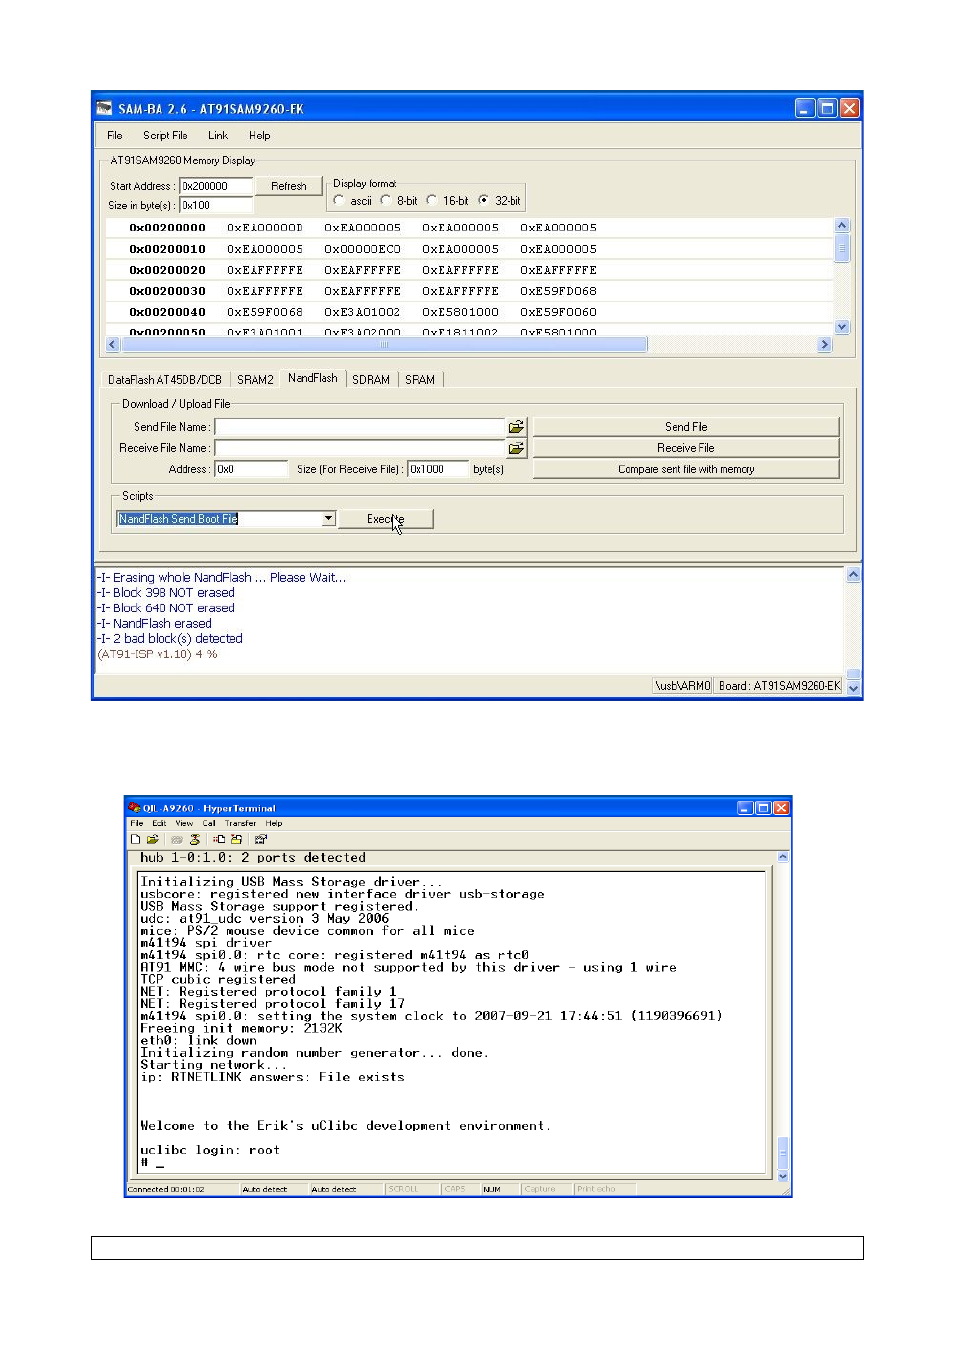Click HyperTerminal Open file toolbar icon

pyautogui.click(x=153, y=839)
